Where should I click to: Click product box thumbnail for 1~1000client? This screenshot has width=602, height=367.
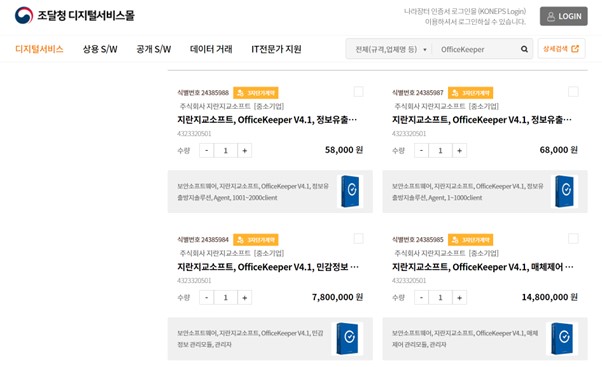(x=564, y=191)
